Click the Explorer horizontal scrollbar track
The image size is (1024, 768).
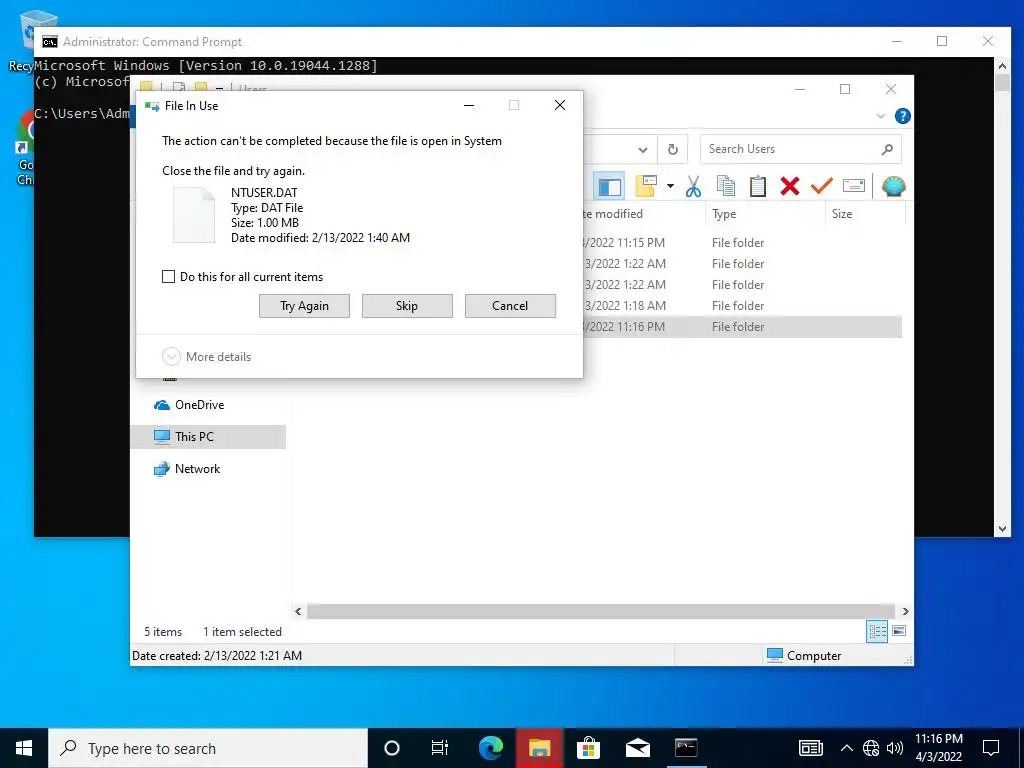click(x=601, y=611)
